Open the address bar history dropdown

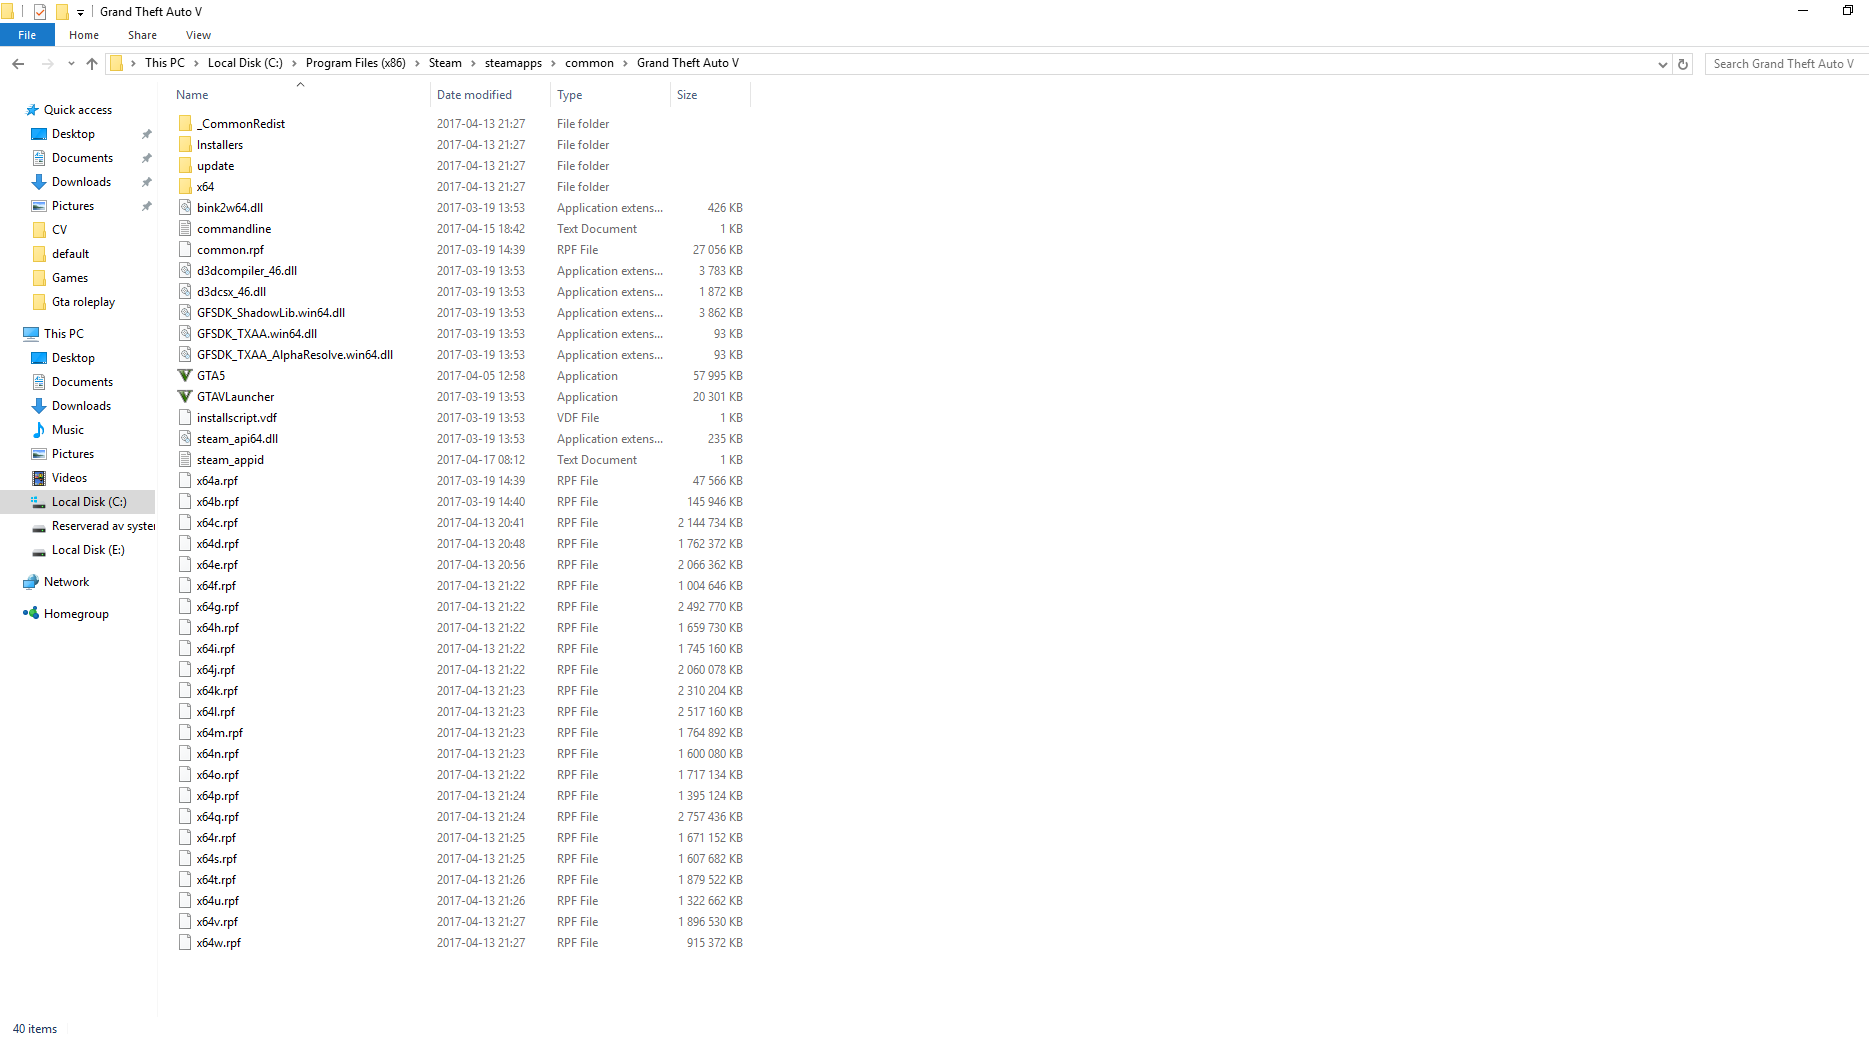click(x=1662, y=64)
